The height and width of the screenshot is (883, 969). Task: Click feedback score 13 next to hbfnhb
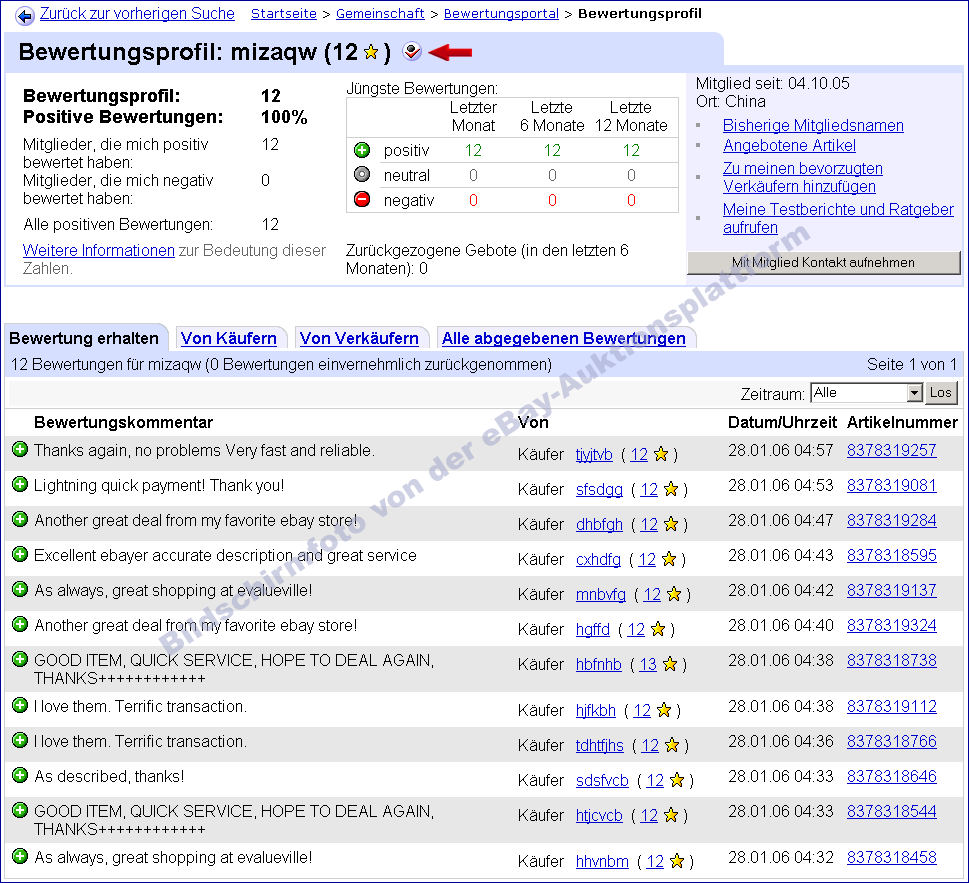point(648,664)
